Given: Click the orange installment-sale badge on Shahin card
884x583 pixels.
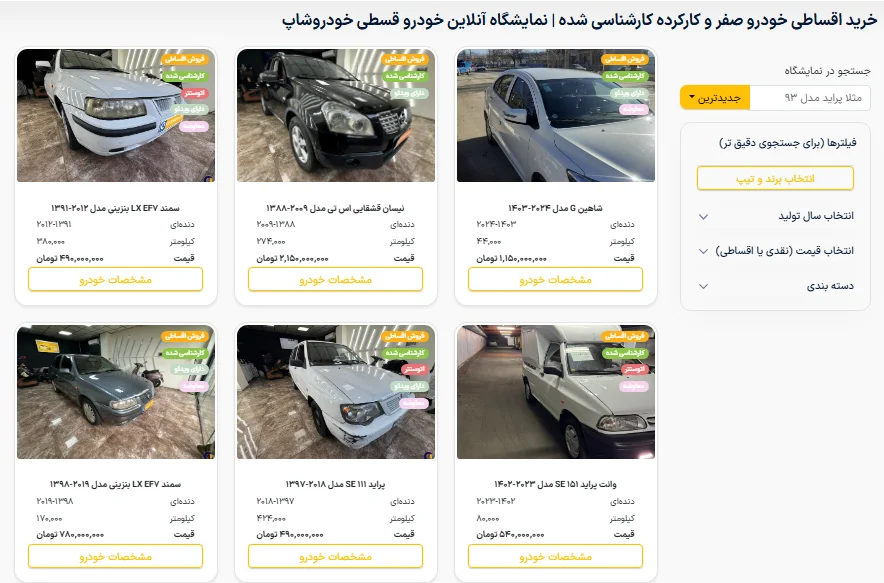Looking at the screenshot, I should point(625,59).
